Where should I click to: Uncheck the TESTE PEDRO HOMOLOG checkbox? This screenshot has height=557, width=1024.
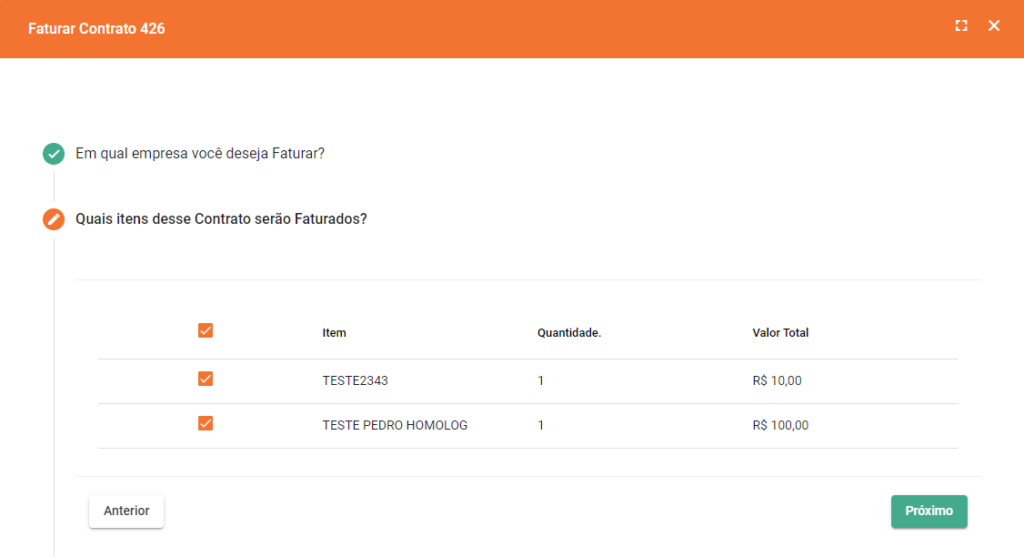206,423
